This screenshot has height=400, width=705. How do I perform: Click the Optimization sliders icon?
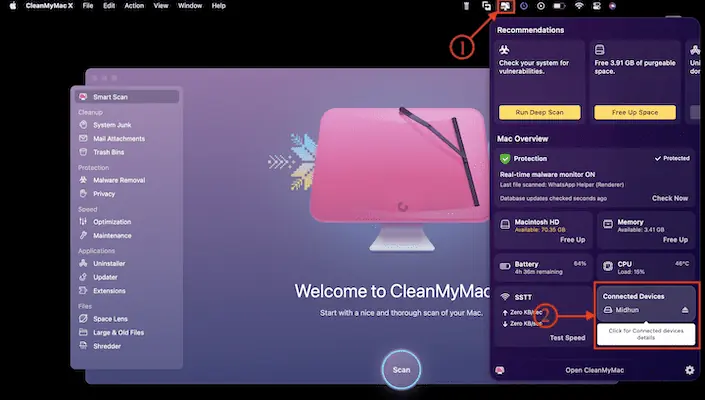point(83,221)
